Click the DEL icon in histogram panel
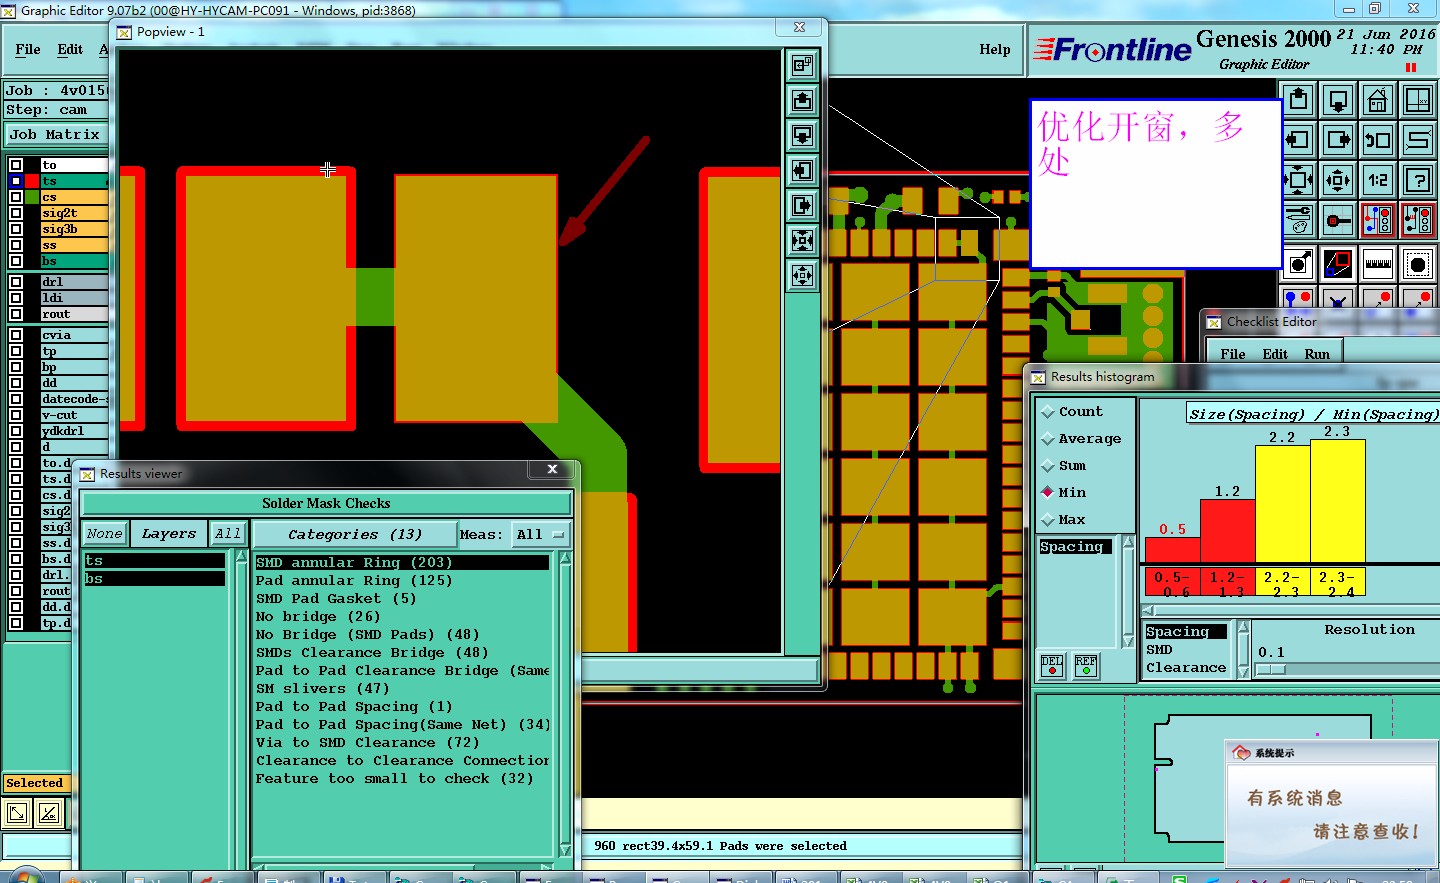1440x883 pixels. pyautogui.click(x=1052, y=666)
